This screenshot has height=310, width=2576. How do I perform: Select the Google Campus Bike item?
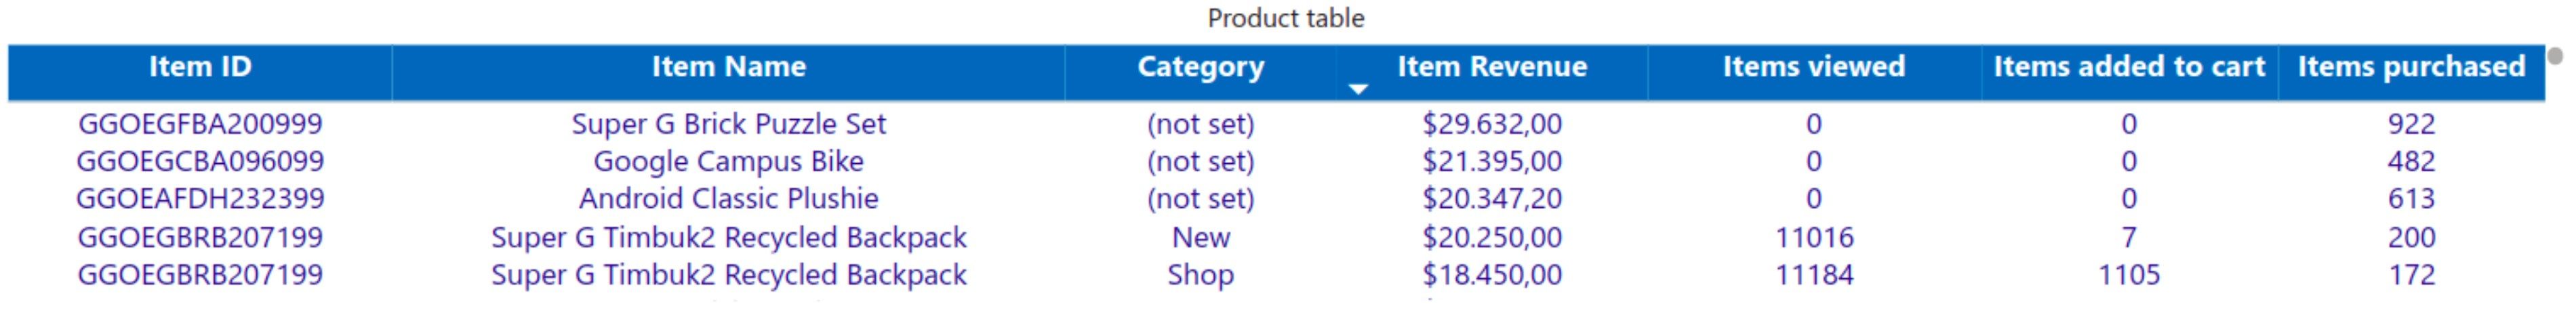click(728, 161)
